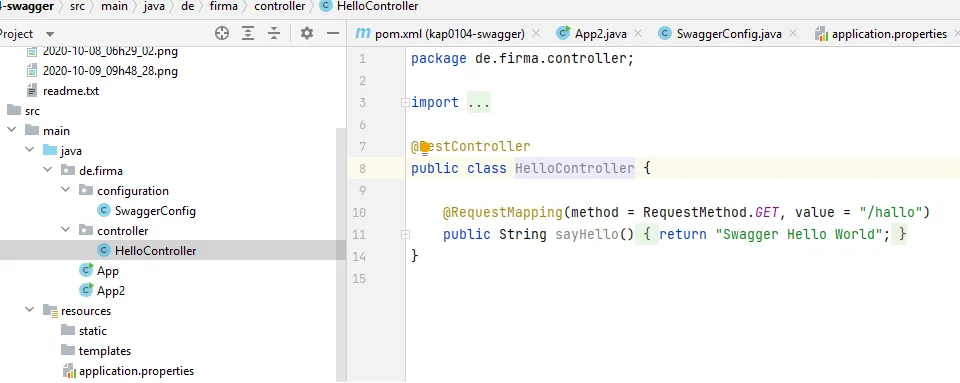Image resolution: width=960 pixels, height=383 pixels.
Task: Click 'HelloController' in the breadcrumb path
Action: 378,7
